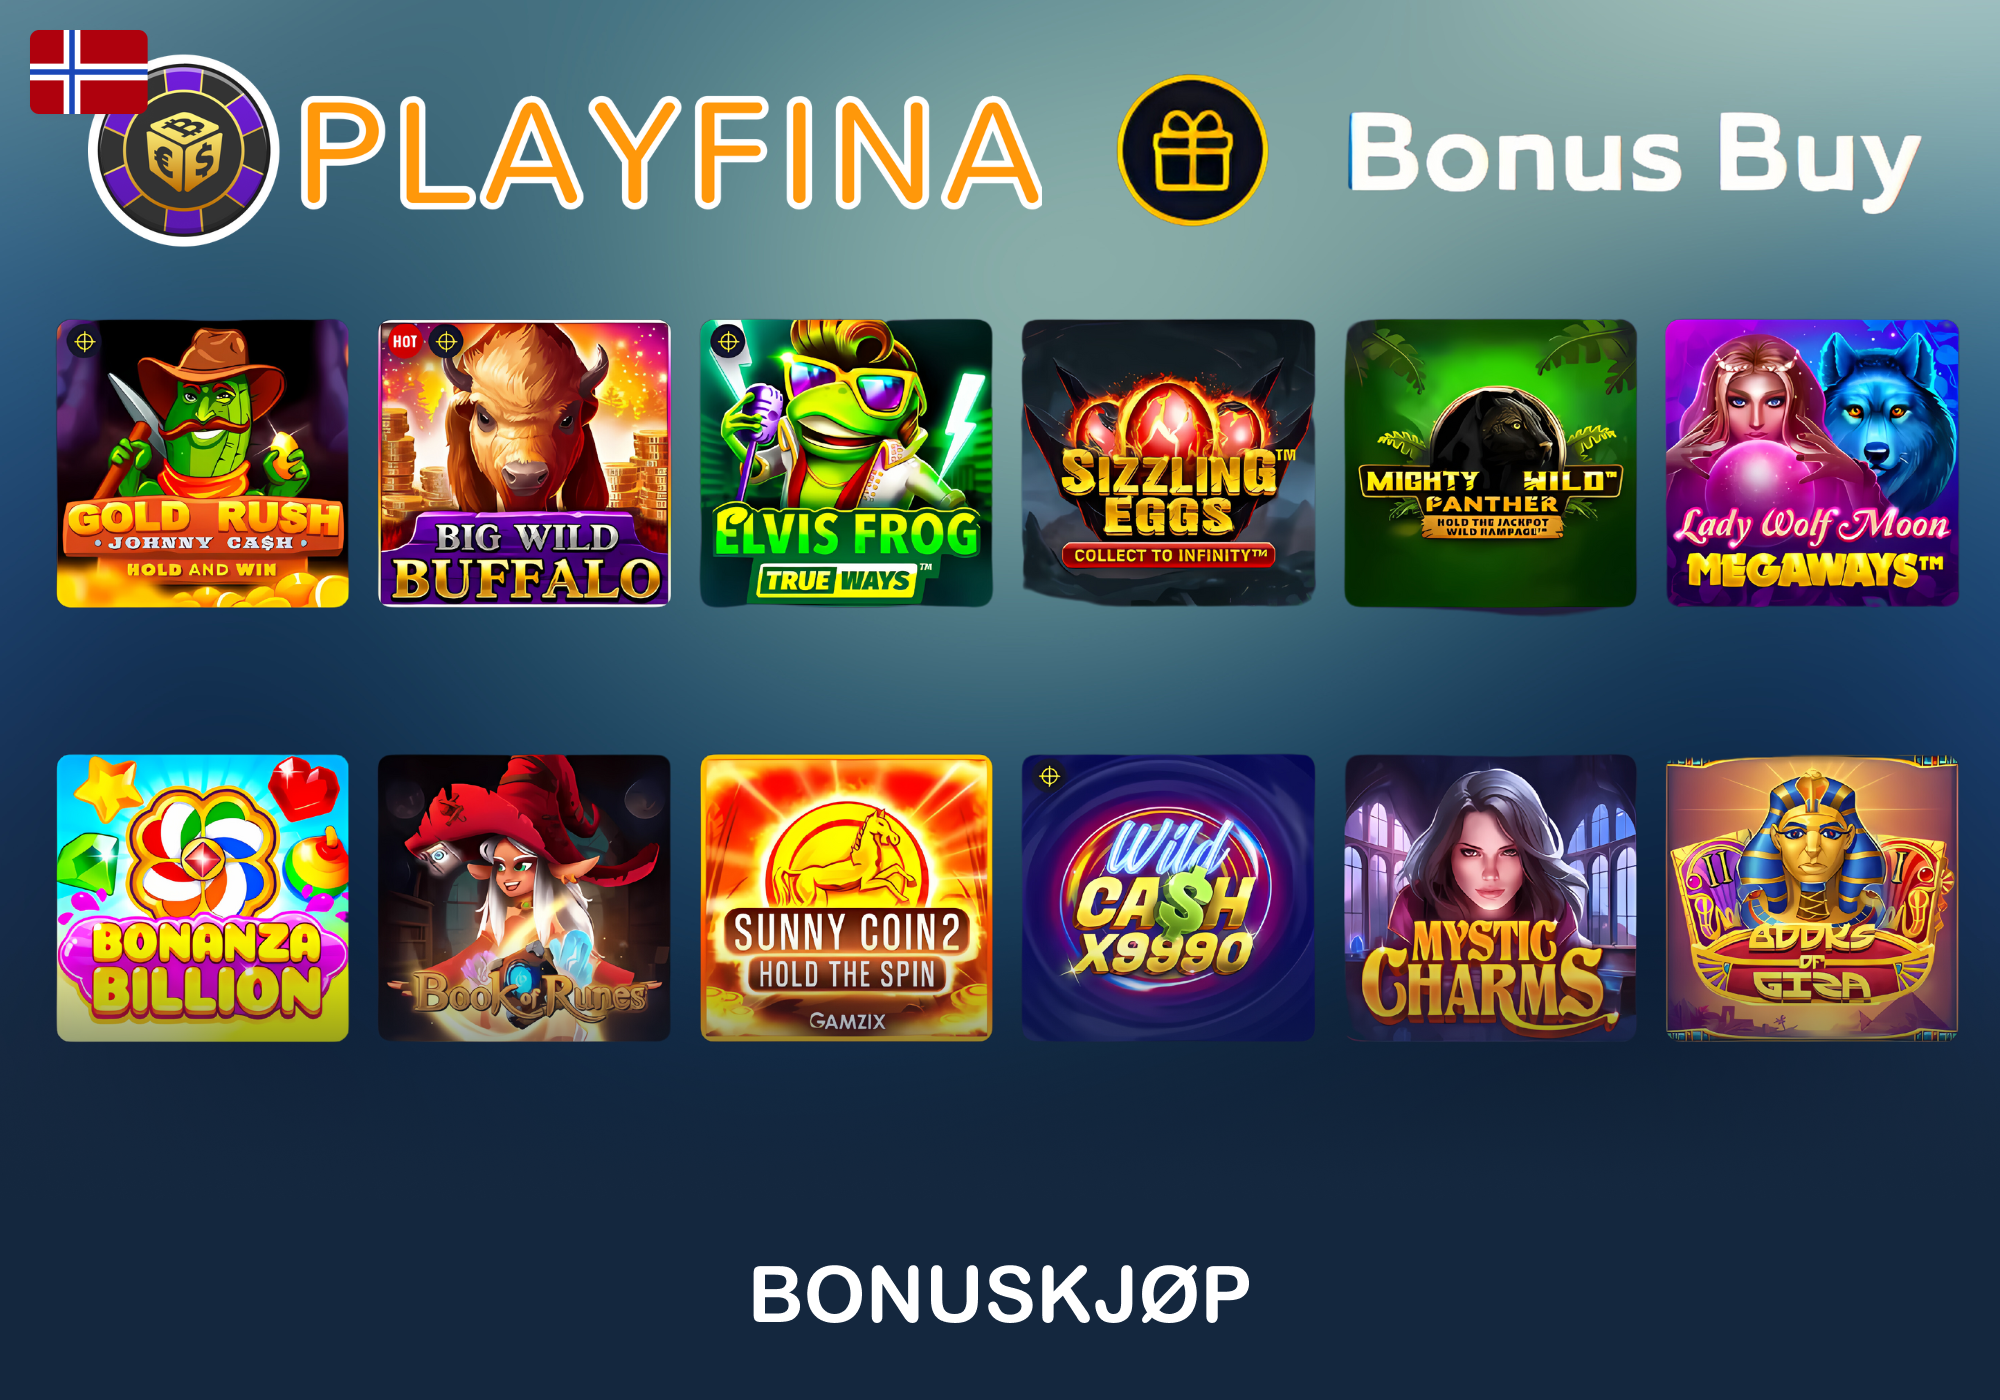
Task: Click the HOT badge on Big Wild Buffalo
Action: pos(405,342)
